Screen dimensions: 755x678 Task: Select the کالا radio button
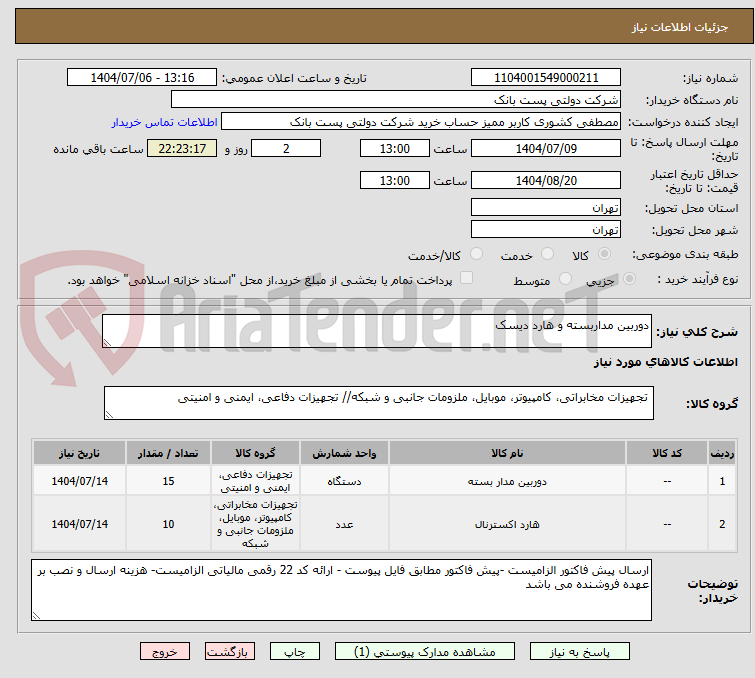pyautogui.click(x=604, y=254)
